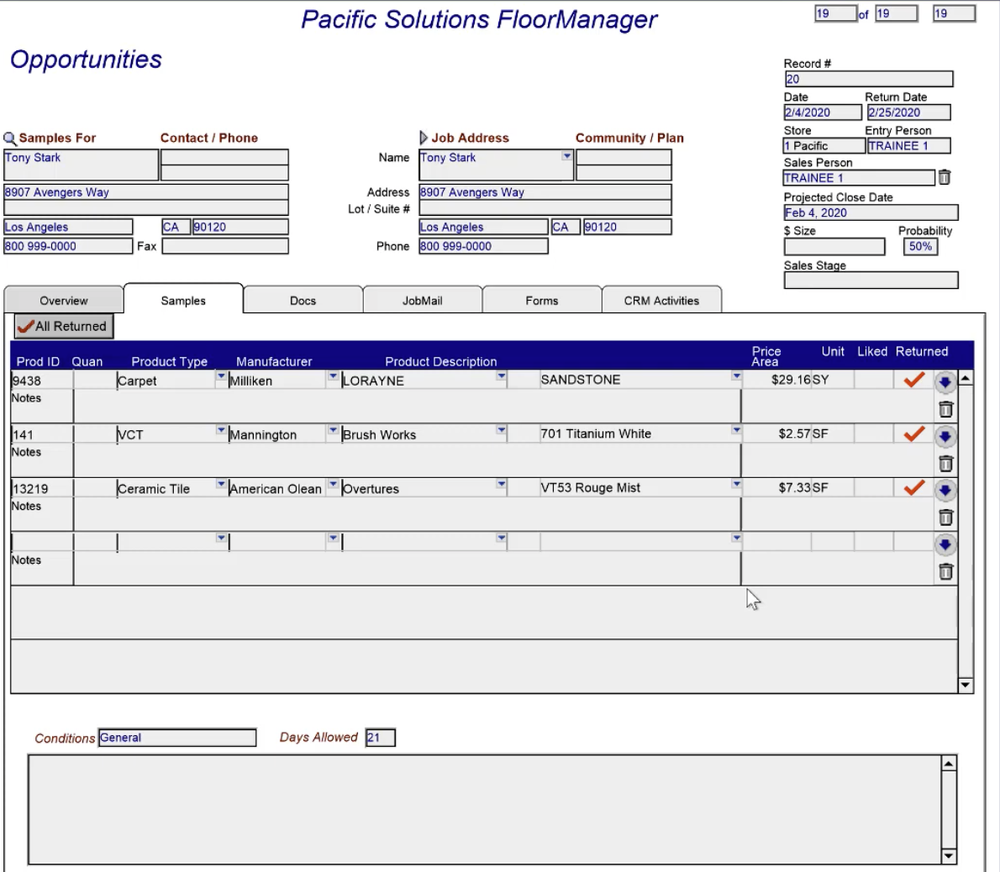The height and width of the screenshot is (872, 1000).
Task: Click the Days Allowed field
Action: (x=380, y=737)
